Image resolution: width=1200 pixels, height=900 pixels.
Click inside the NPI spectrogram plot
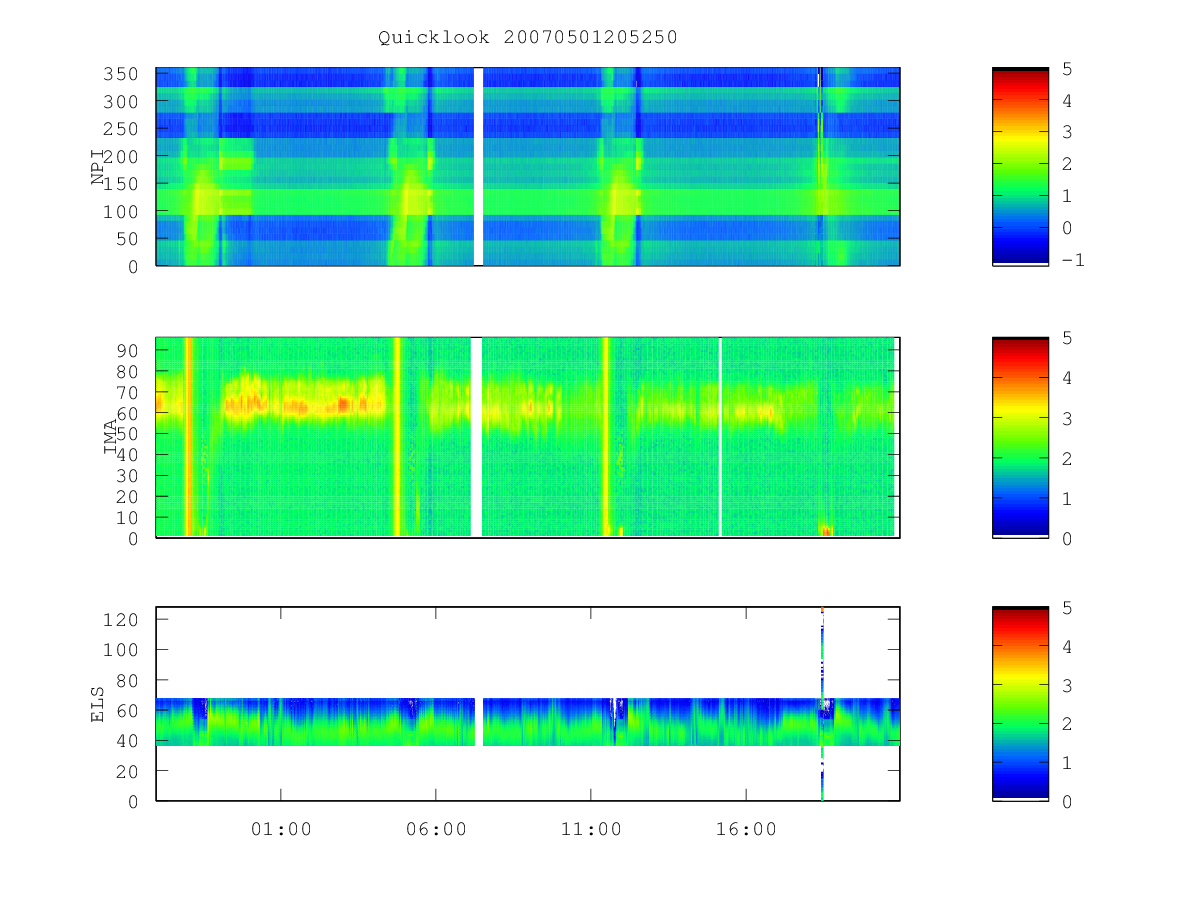pos(528,166)
